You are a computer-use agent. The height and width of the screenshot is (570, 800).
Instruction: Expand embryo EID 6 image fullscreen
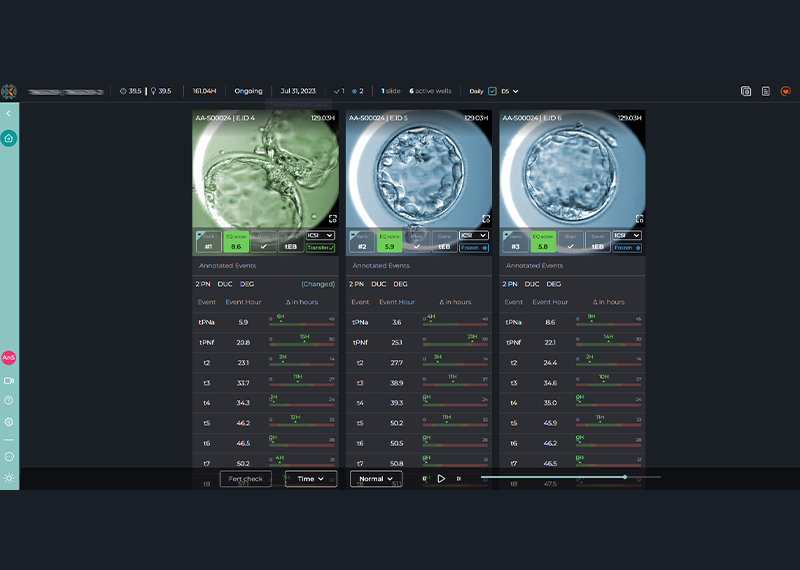639,218
